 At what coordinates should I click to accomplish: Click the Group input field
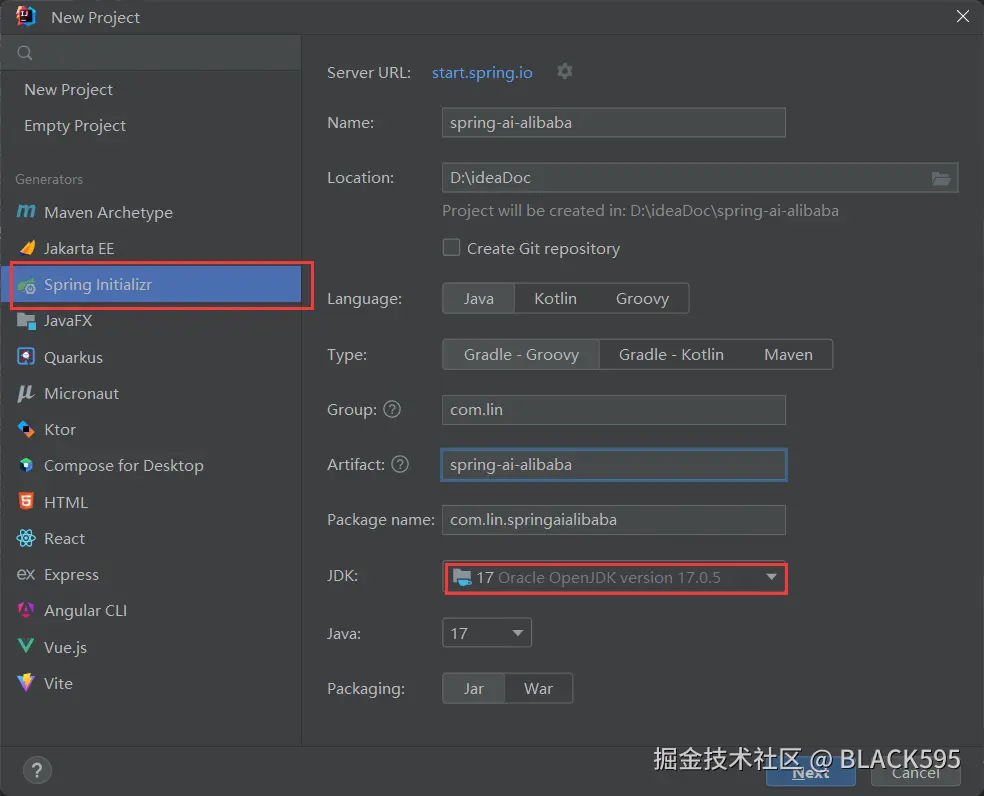(x=614, y=410)
